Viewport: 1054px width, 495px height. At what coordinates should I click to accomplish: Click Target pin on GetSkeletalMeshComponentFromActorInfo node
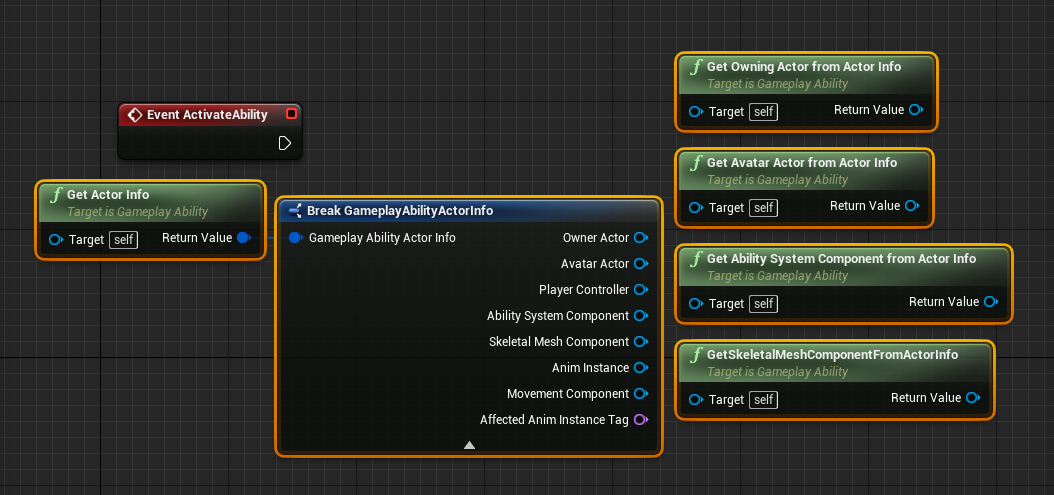(696, 400)
